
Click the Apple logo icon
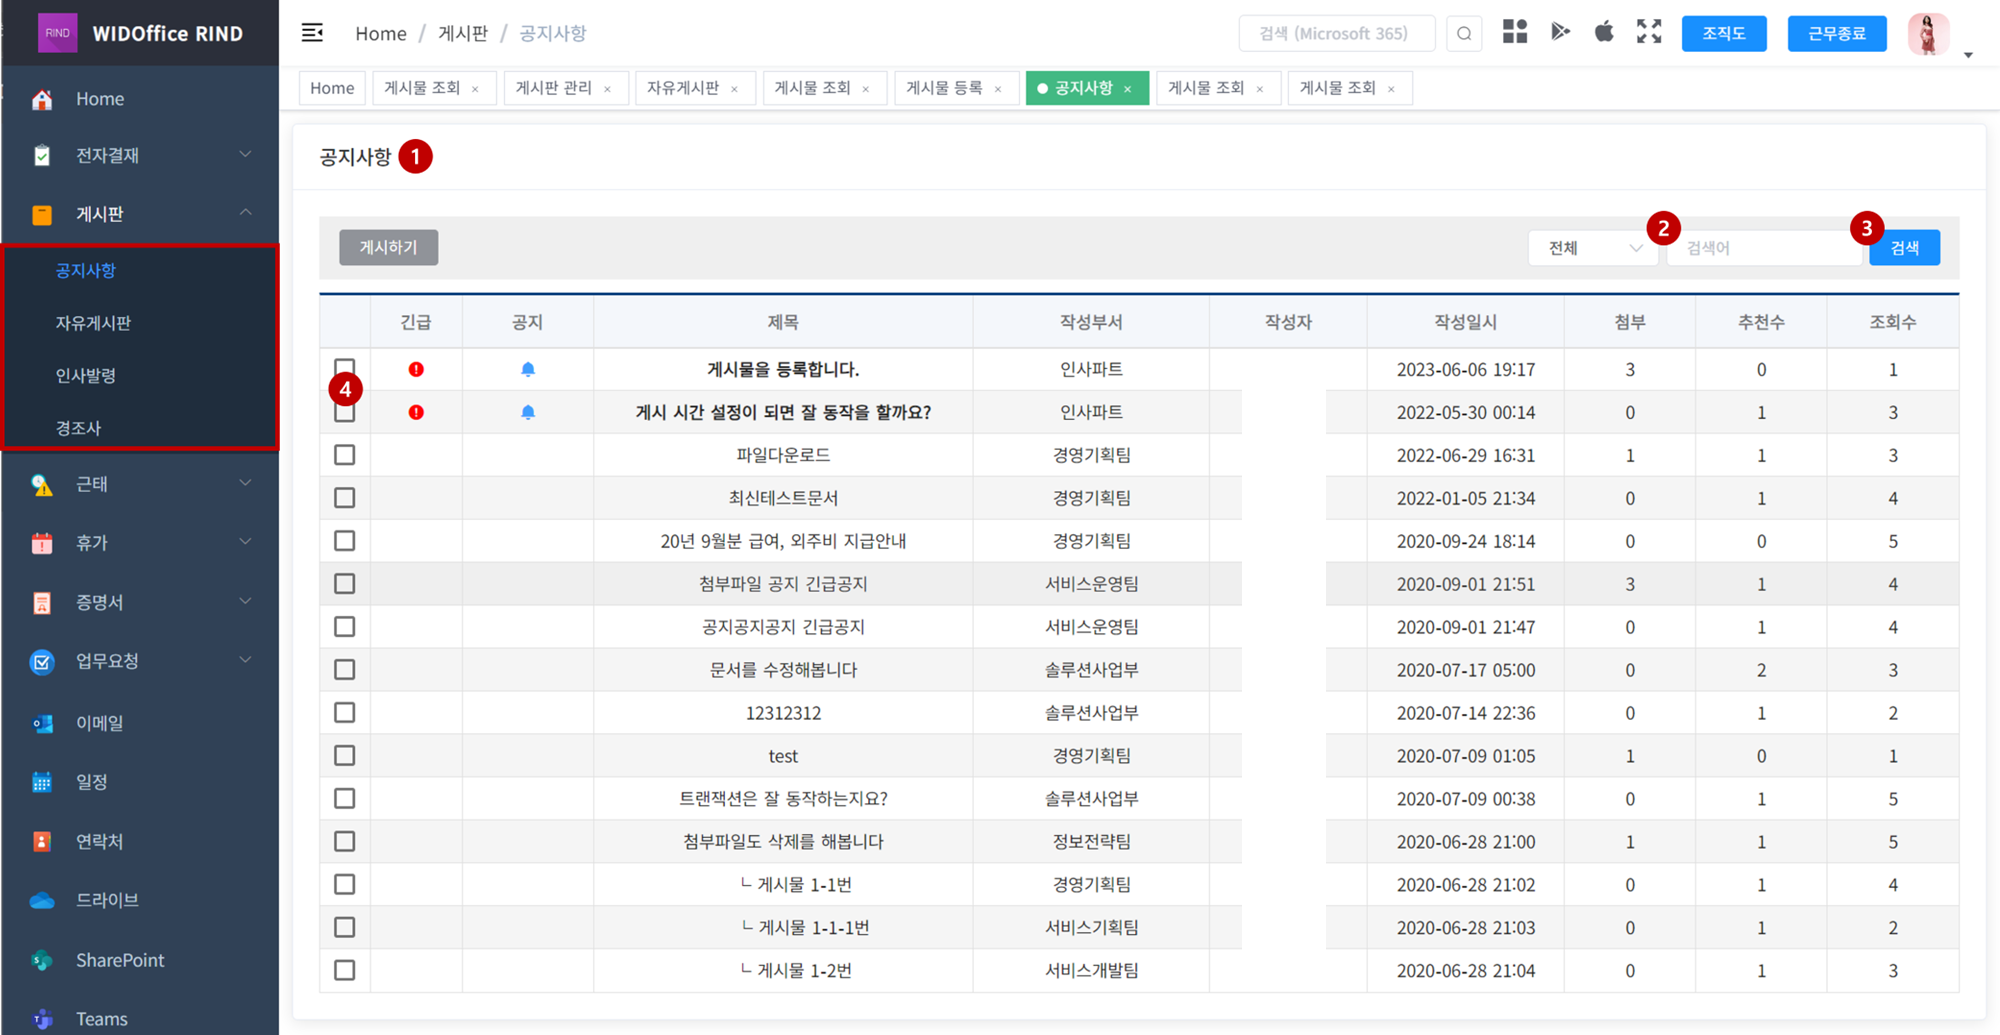click(1604, 32)
